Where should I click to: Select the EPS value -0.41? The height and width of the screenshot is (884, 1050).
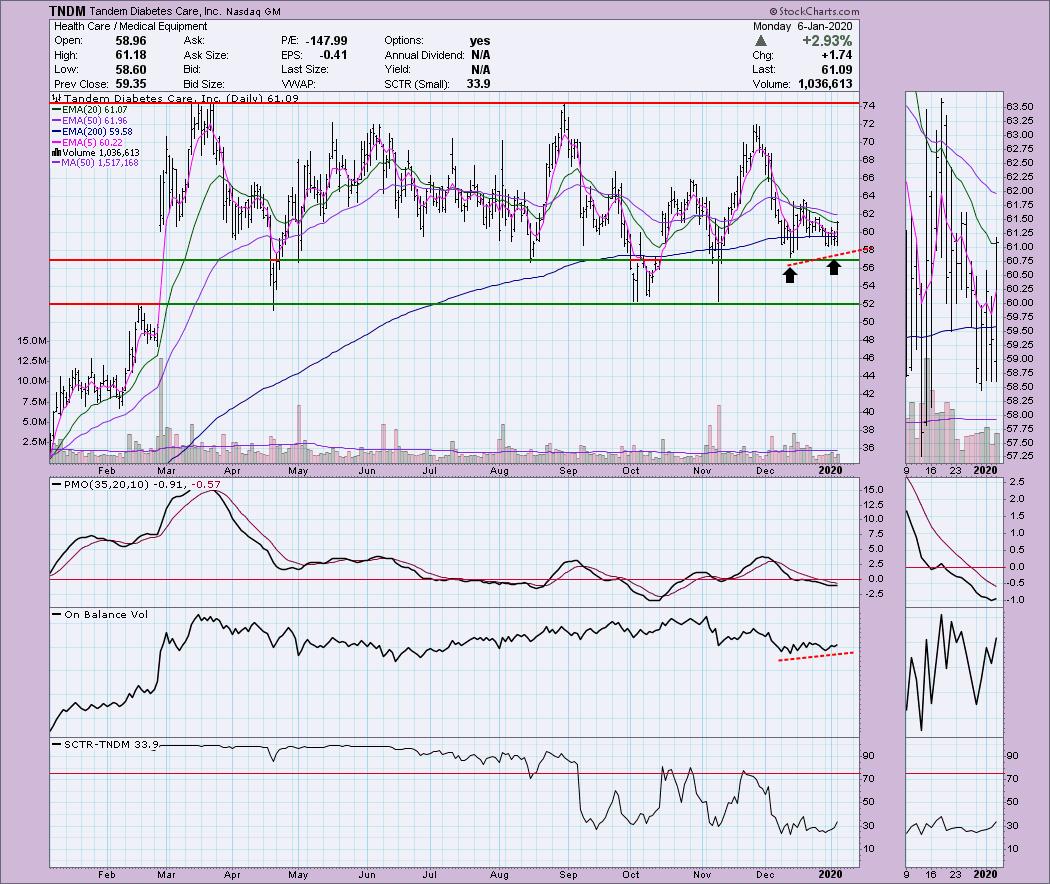[332, 55]
